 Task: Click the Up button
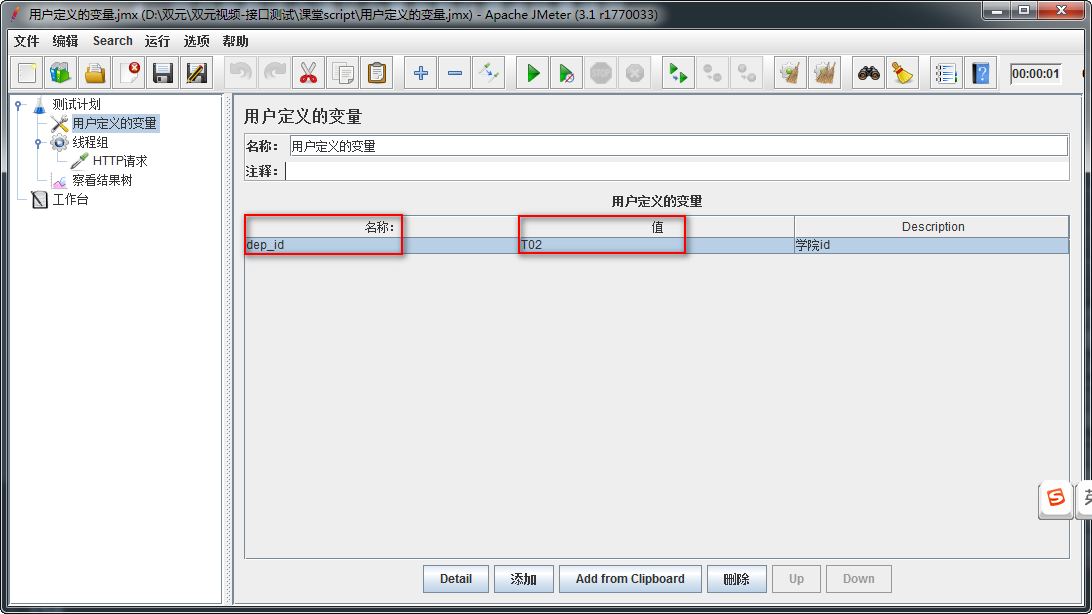click(x=796, y=579)
